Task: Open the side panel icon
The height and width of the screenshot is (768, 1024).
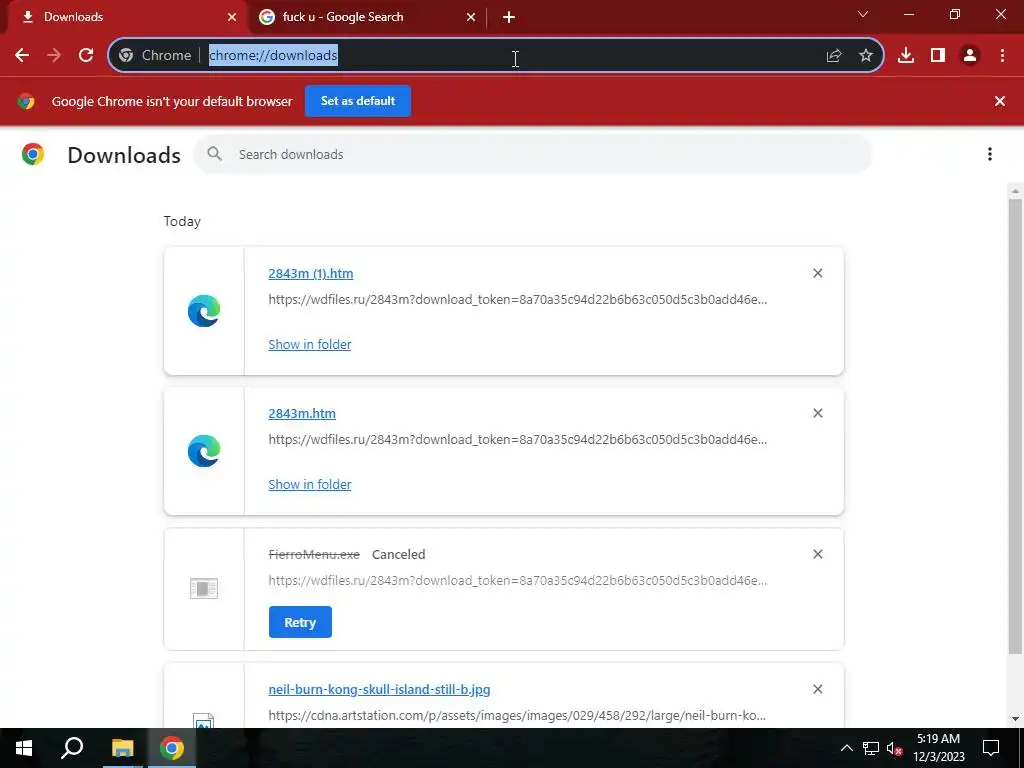Action: (x=938, y=56)
